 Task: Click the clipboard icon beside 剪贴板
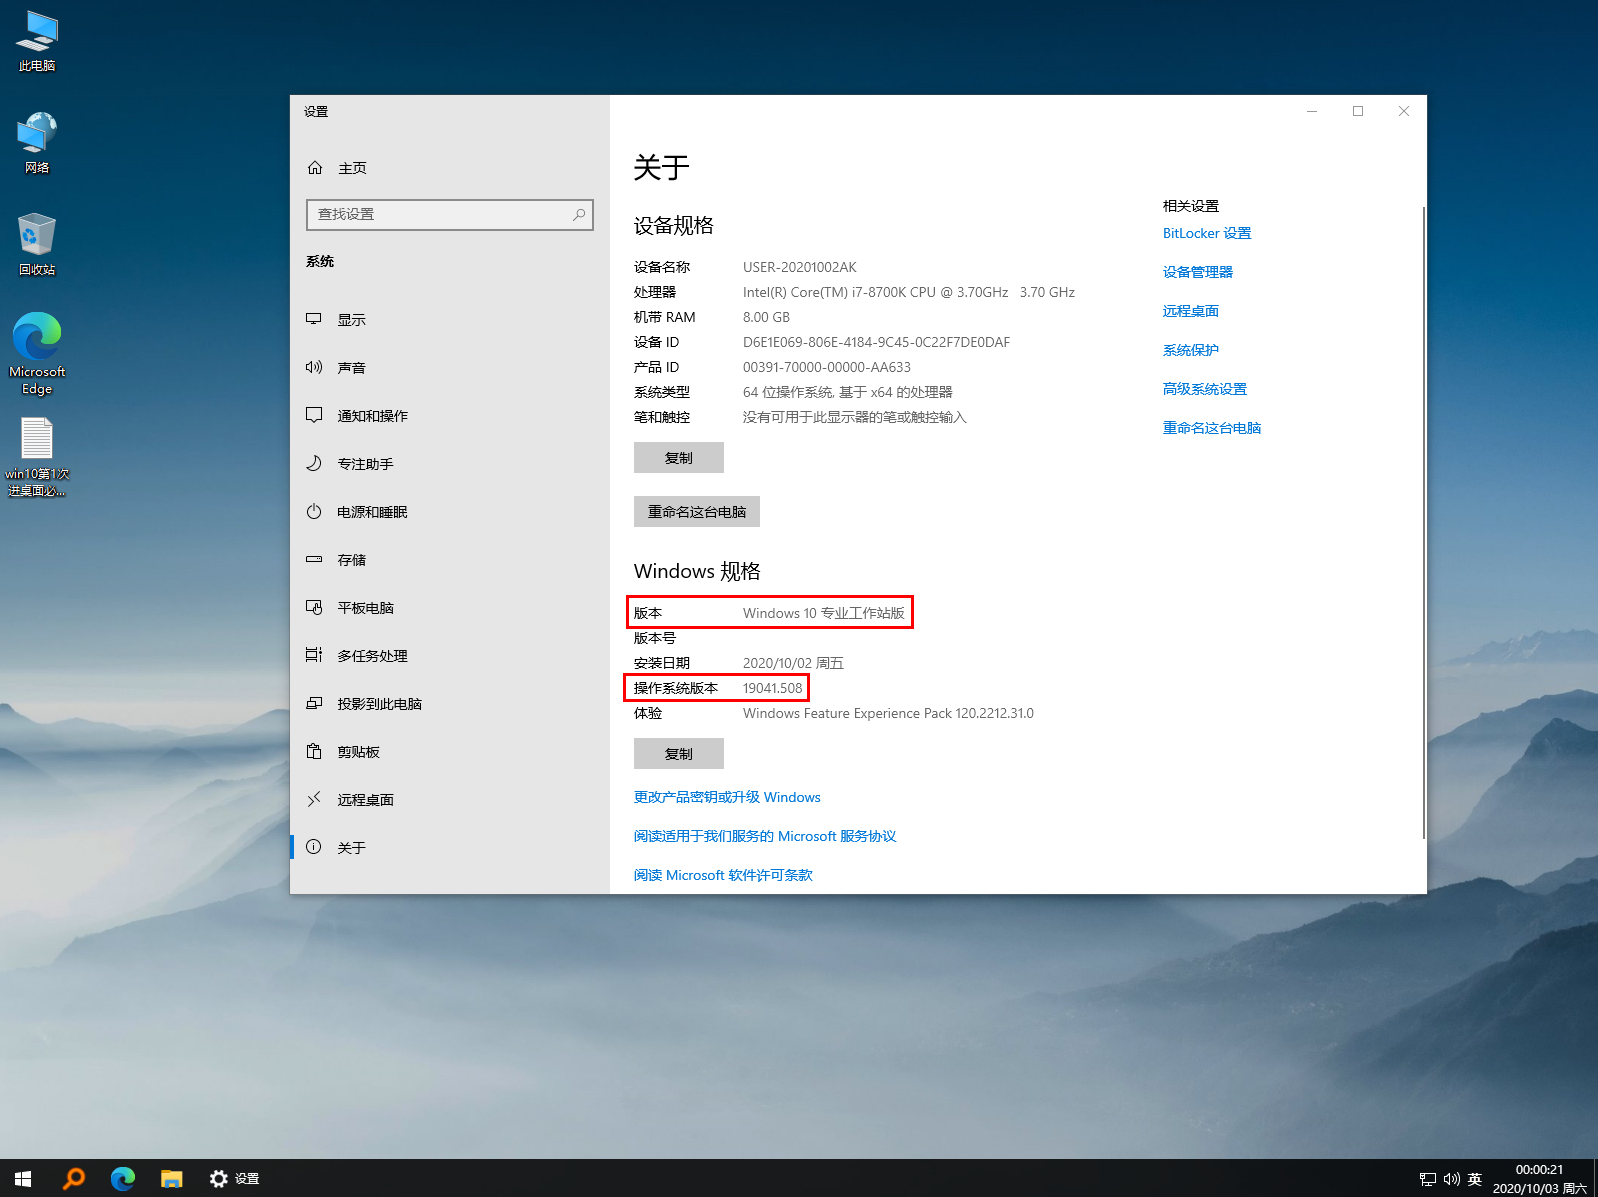[x=314, y=751]
